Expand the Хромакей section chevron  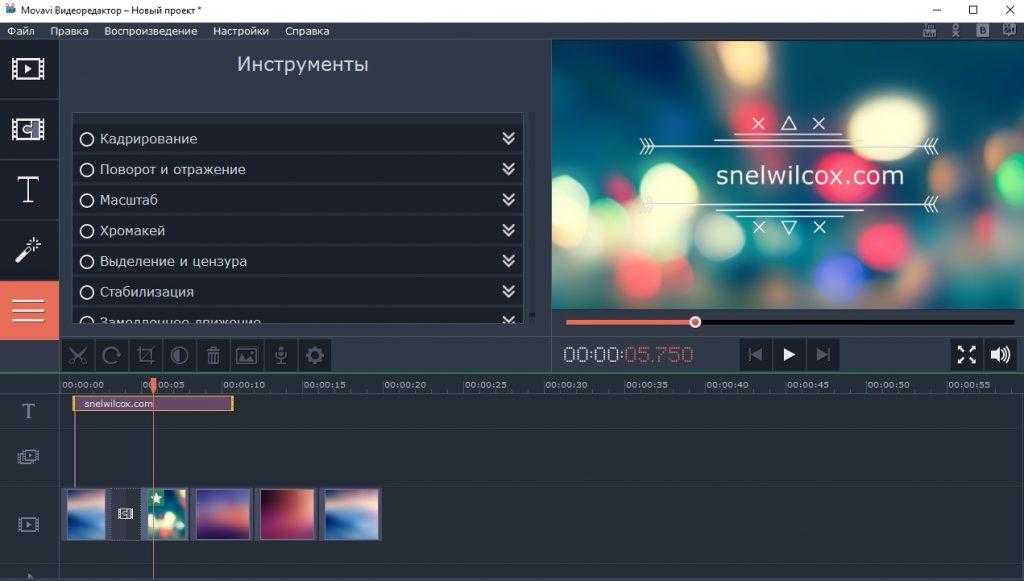509,230
